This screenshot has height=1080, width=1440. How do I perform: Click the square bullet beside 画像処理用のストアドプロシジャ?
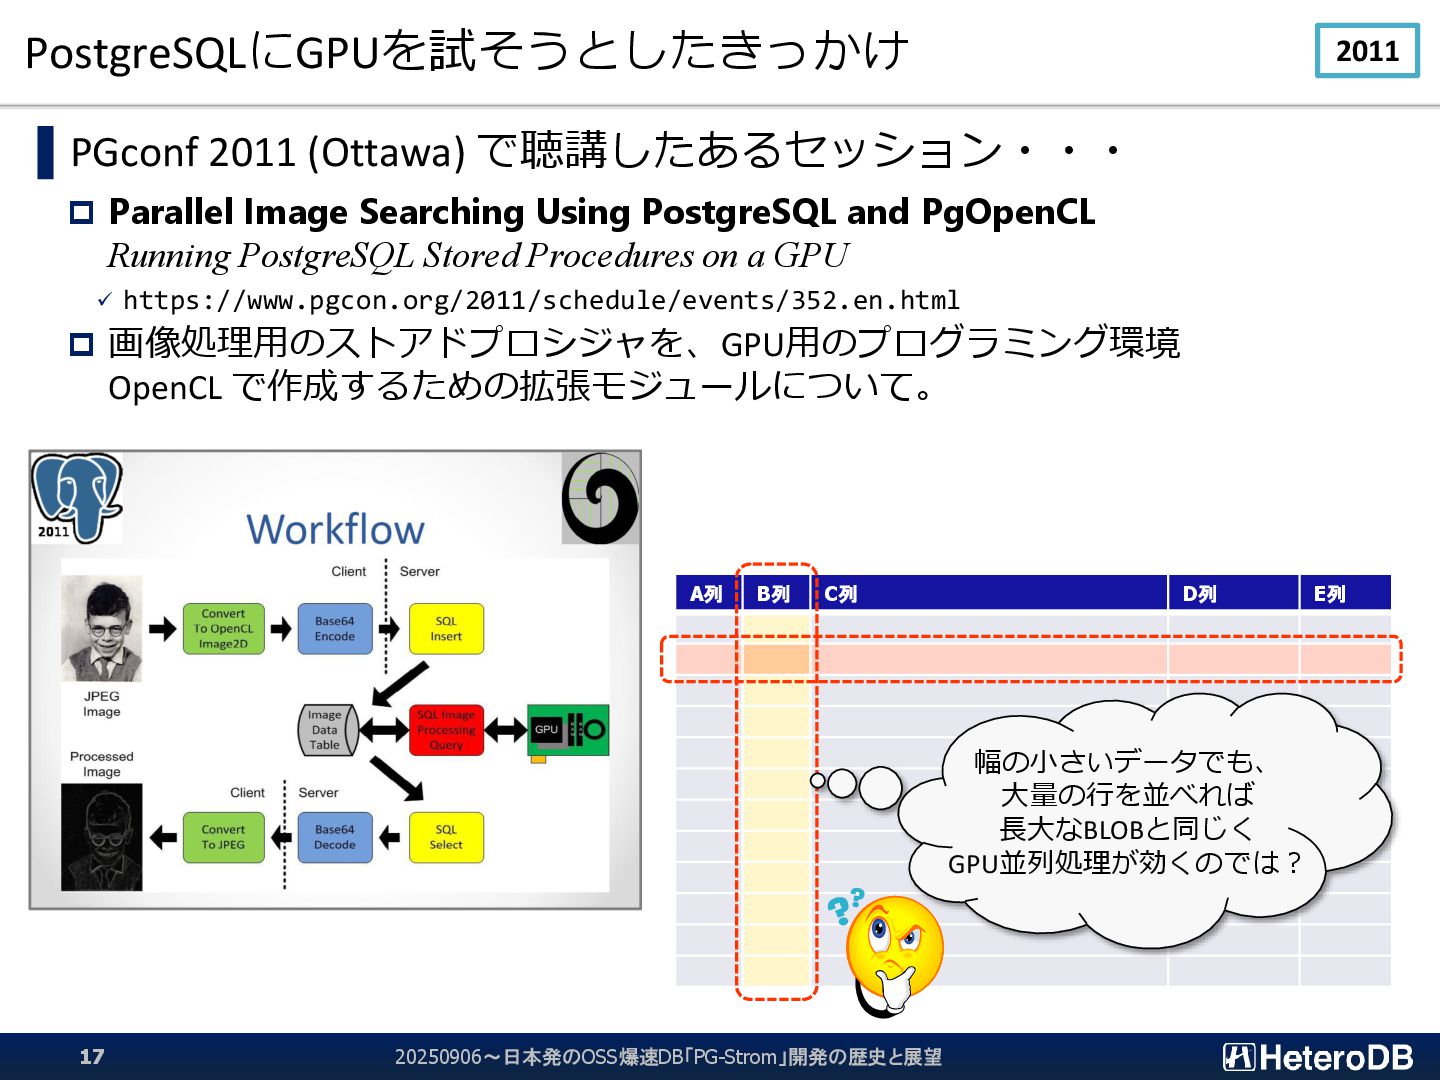click(x=81, y=344)
